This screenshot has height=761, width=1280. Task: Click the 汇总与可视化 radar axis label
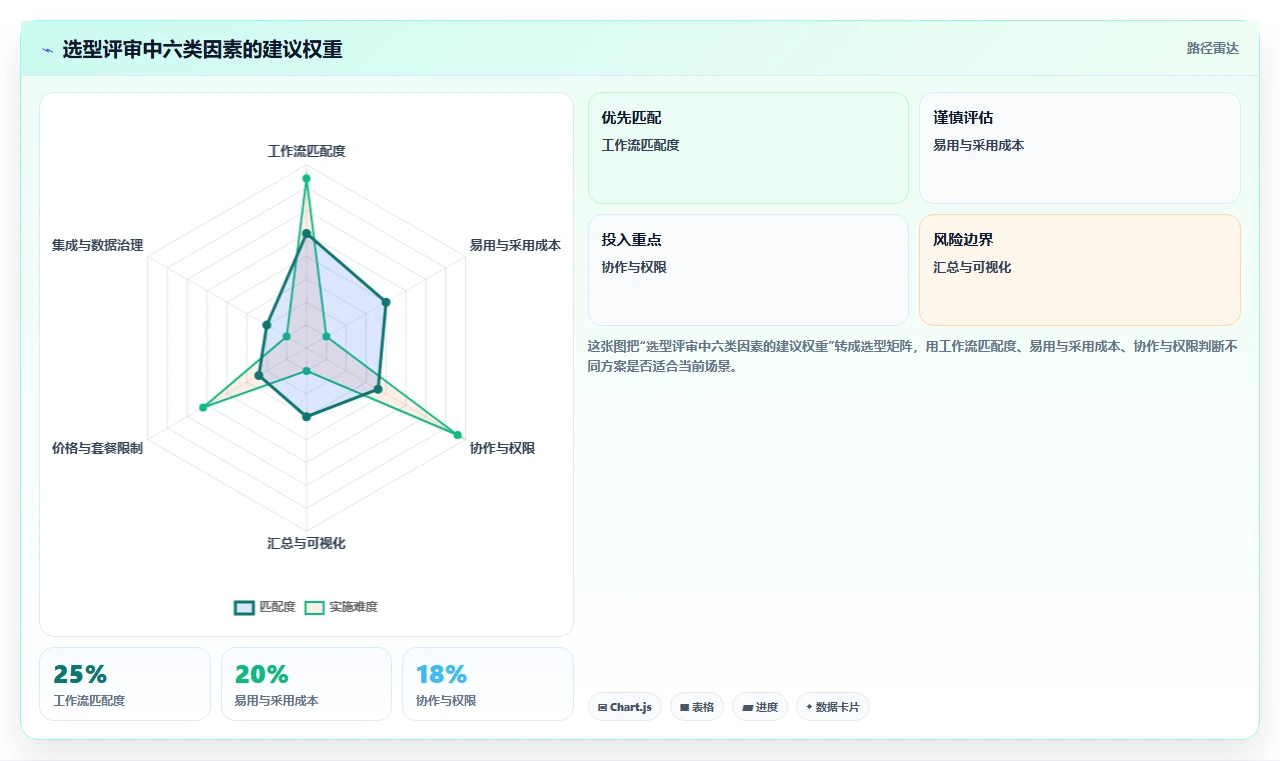(x=306, y=543)
